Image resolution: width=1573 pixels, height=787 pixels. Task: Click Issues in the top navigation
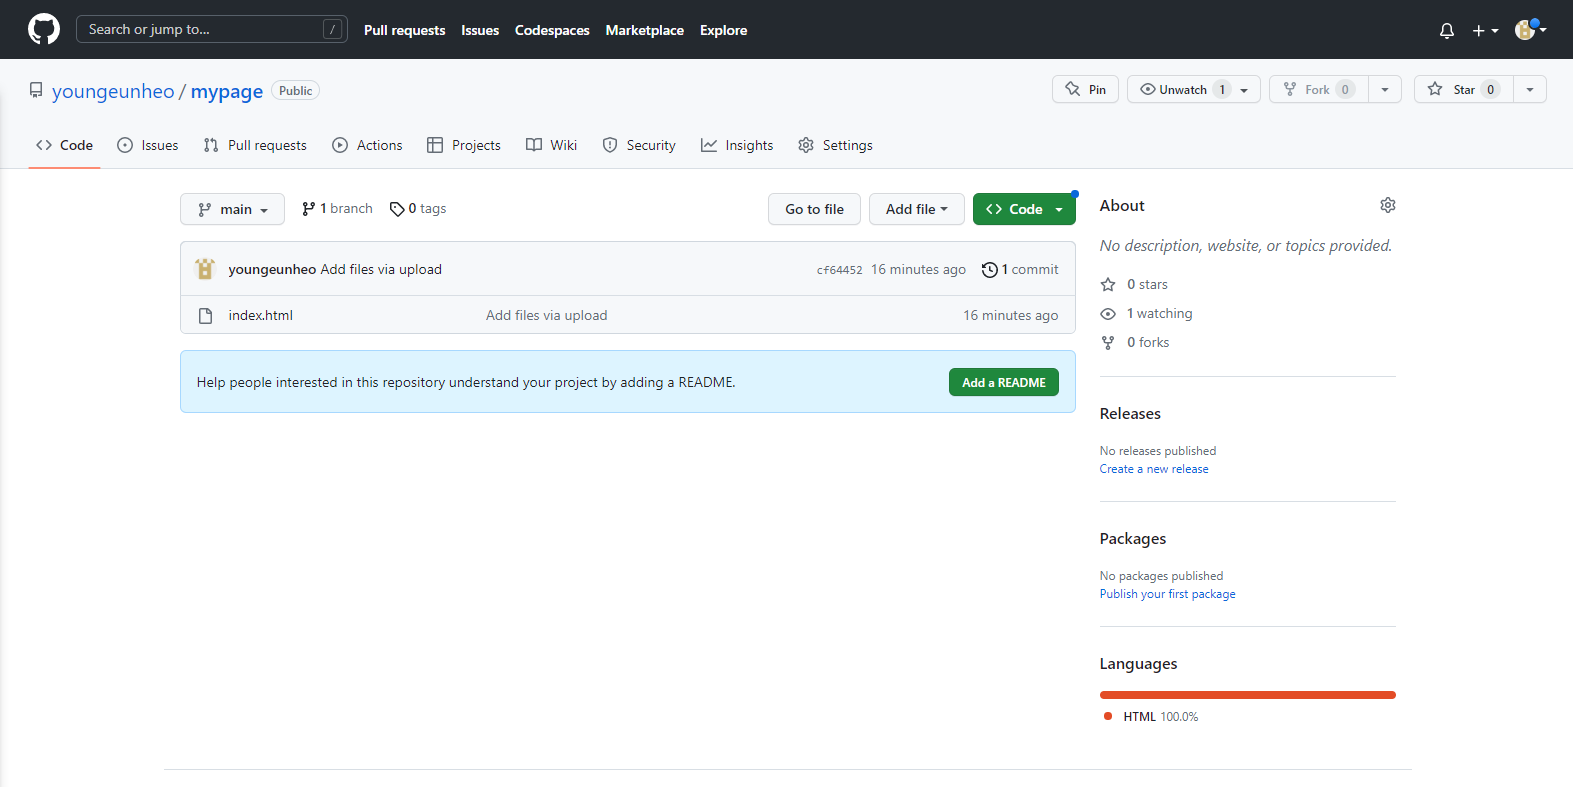click(480, 30)
